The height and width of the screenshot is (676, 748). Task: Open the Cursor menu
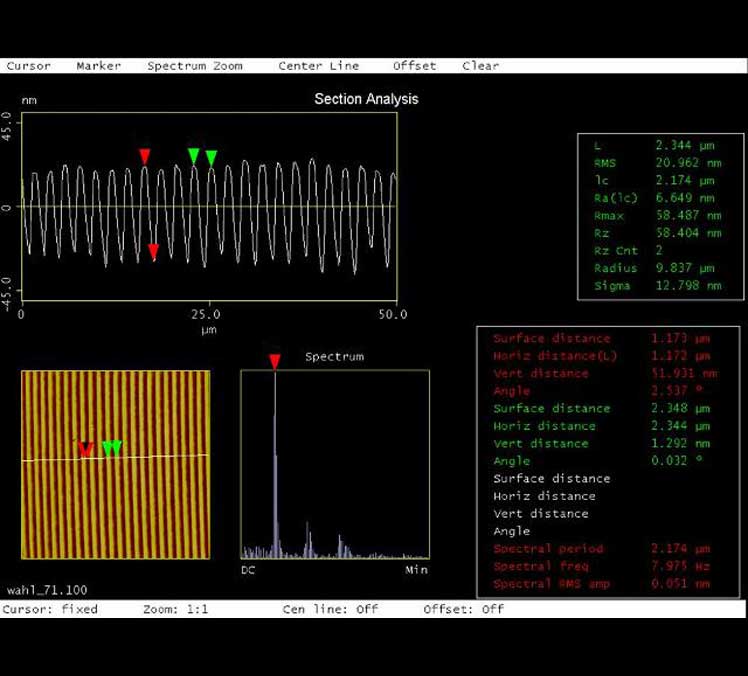(29, 66)
